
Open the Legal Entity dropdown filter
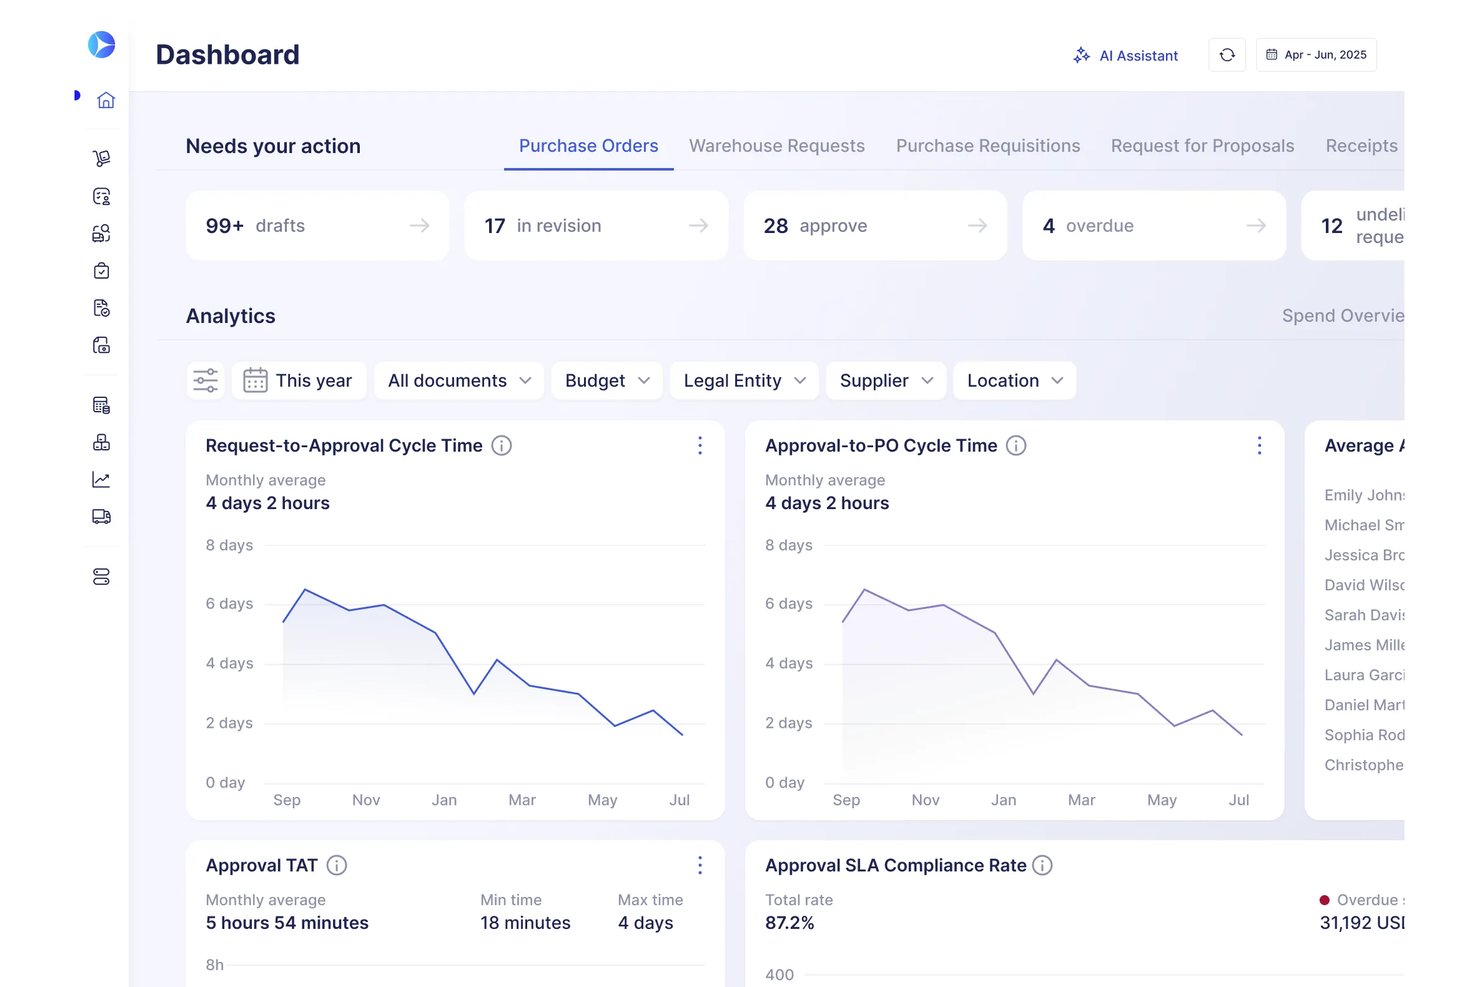744,381
